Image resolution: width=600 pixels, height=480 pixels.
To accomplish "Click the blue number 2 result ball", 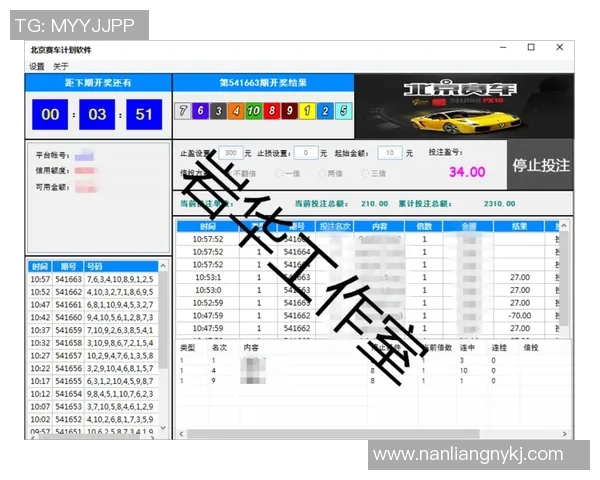I will point(325,111).
